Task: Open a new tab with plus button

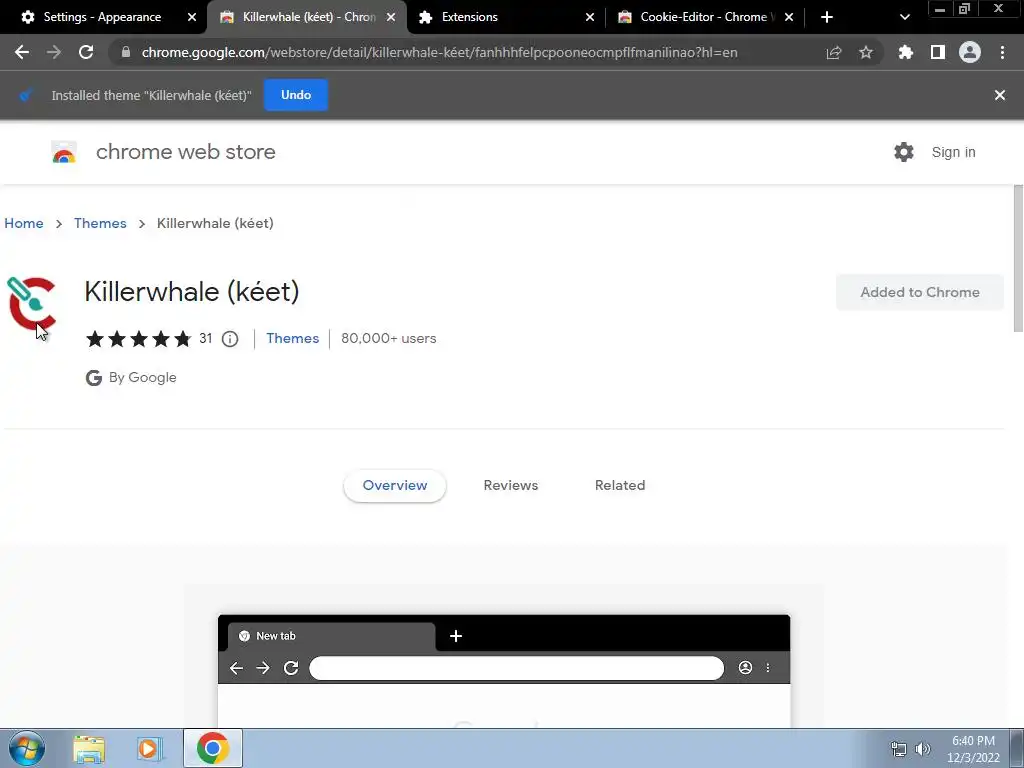Action: click(x=827, y=17)
